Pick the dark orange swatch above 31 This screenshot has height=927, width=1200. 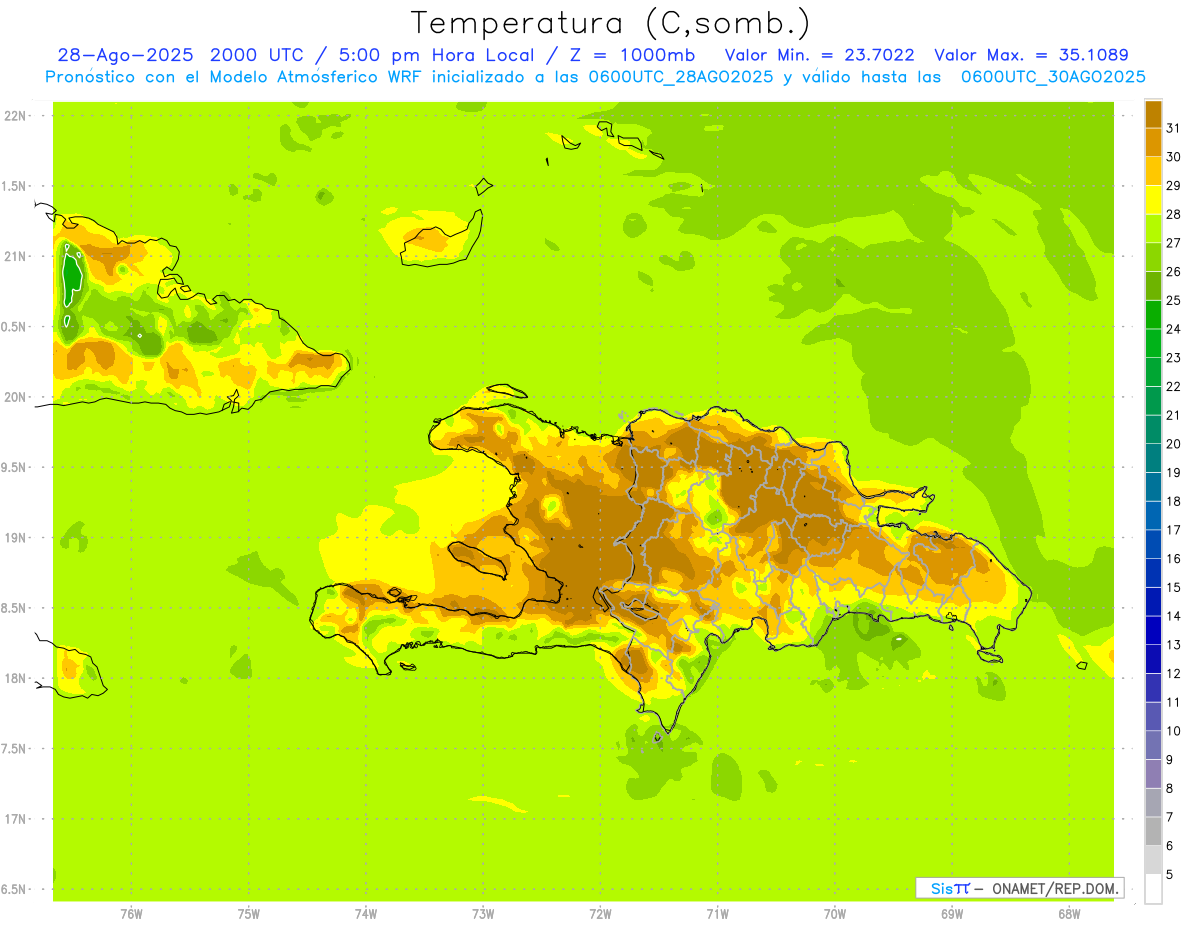pos(1153,114)
